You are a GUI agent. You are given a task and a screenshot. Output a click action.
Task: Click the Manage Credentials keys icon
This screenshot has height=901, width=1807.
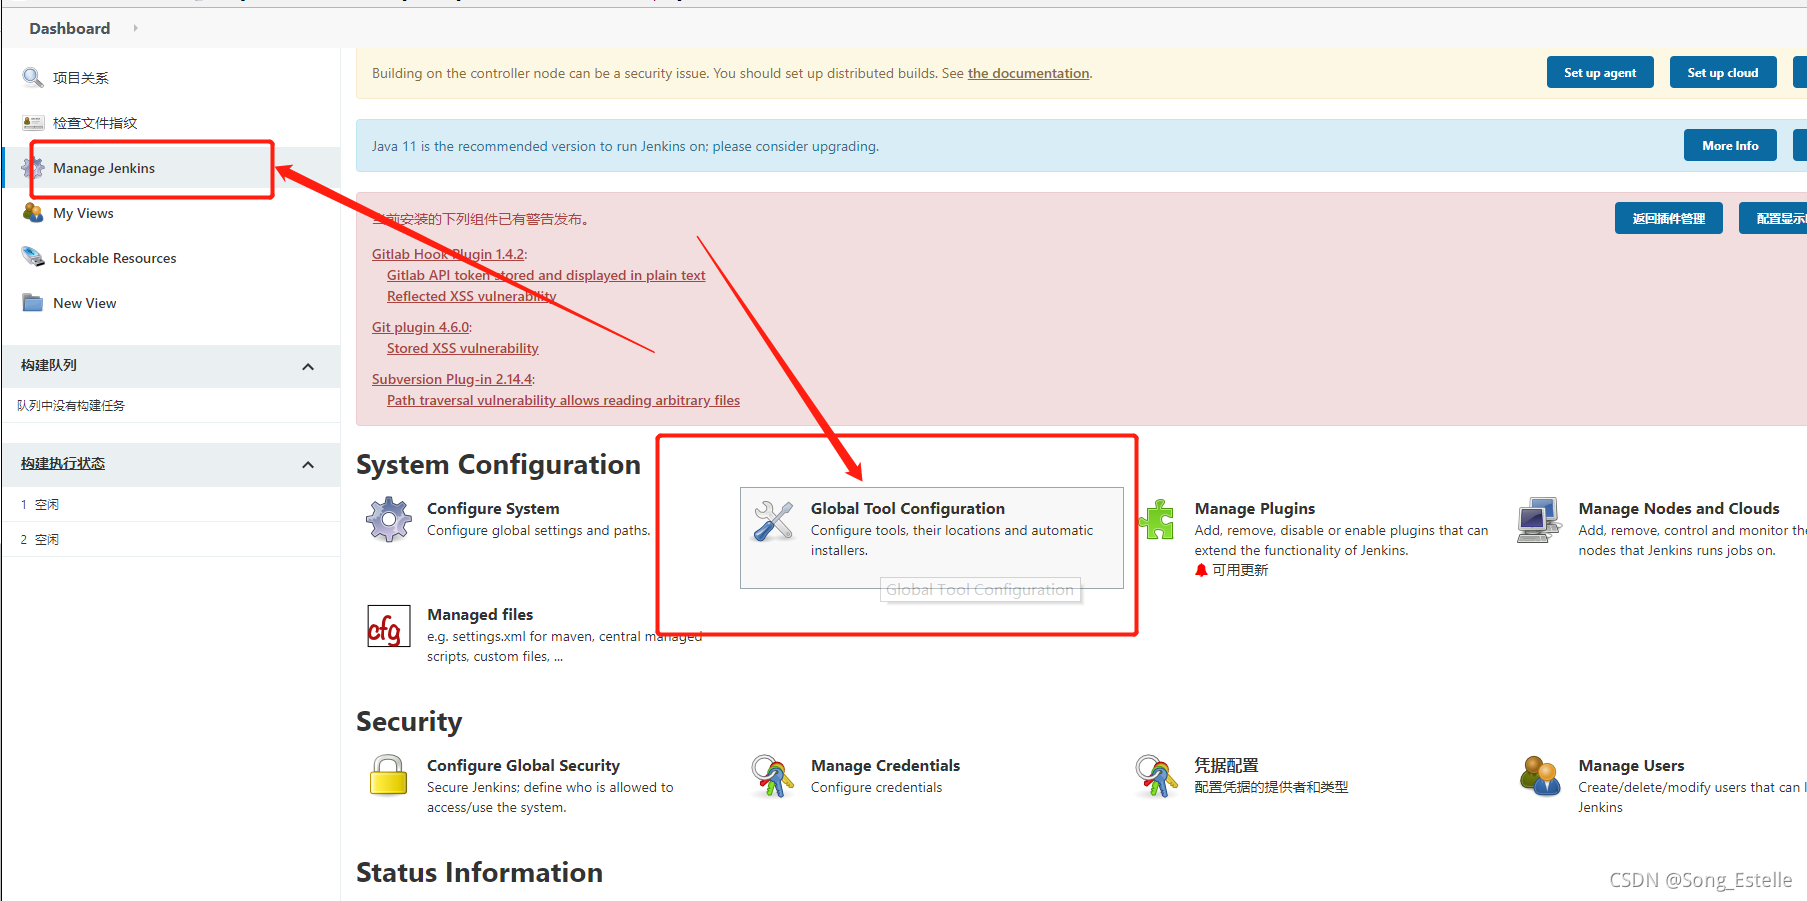point(773,776)
